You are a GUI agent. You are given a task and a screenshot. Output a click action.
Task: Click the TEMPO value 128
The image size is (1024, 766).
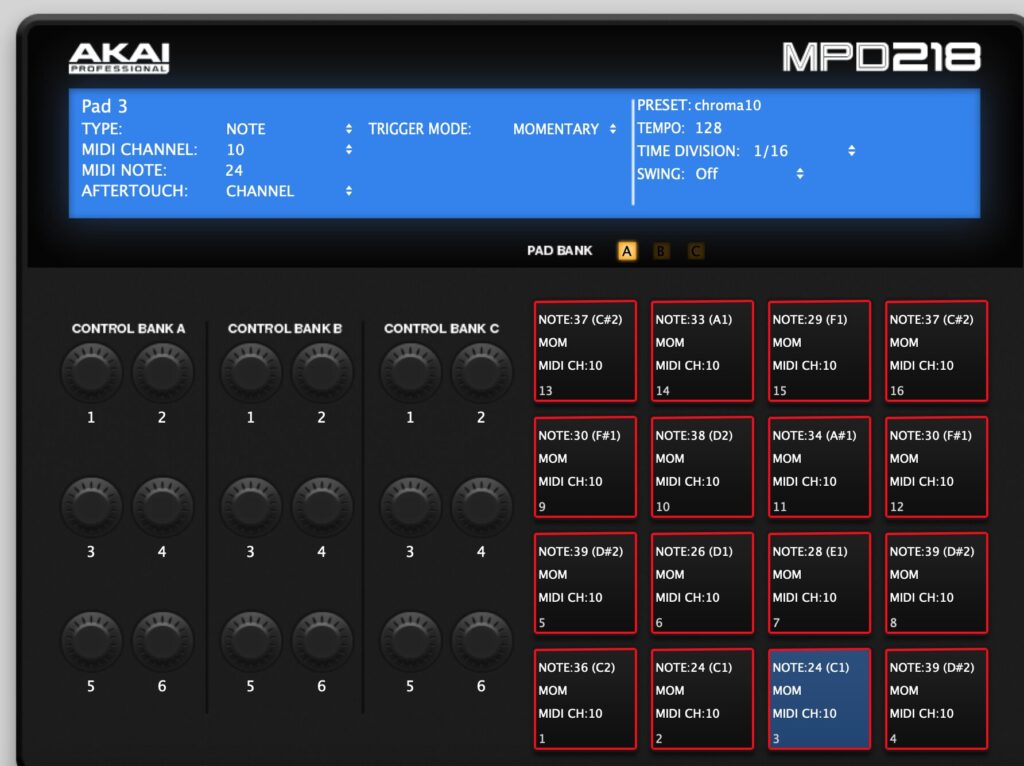coord(709,128)
